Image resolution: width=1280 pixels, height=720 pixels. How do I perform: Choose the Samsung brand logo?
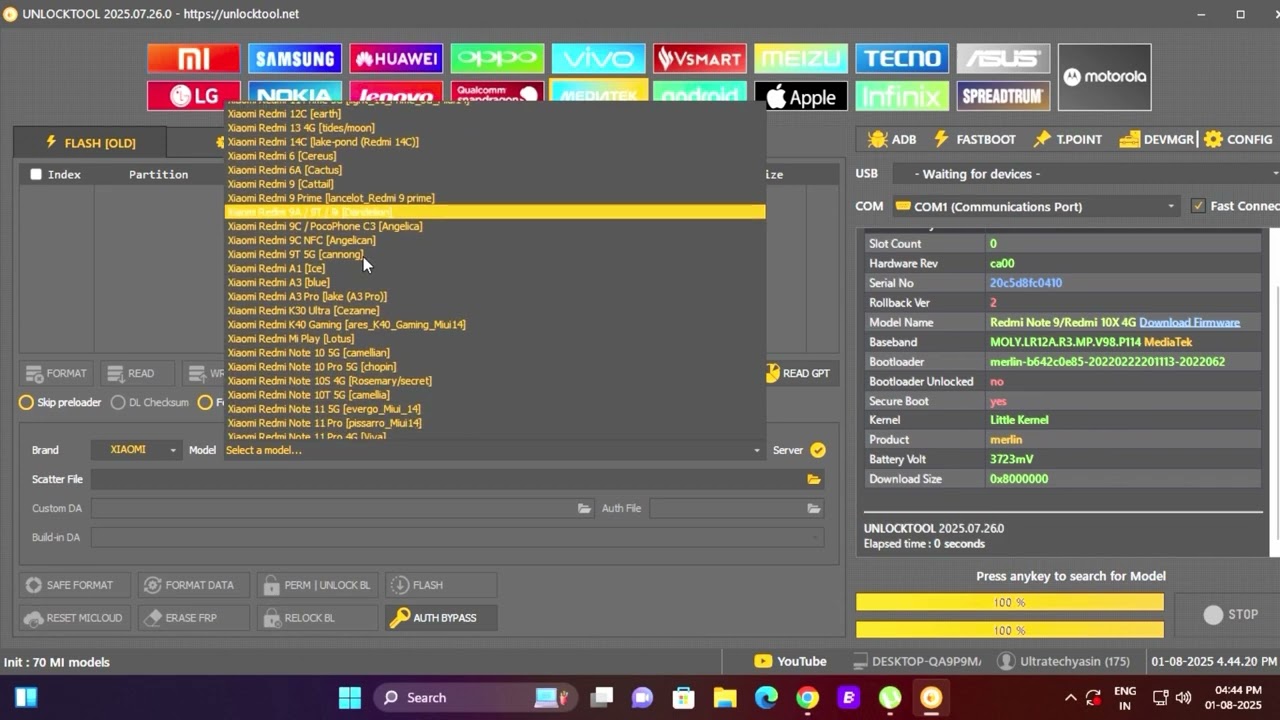(x=295, y=59)
